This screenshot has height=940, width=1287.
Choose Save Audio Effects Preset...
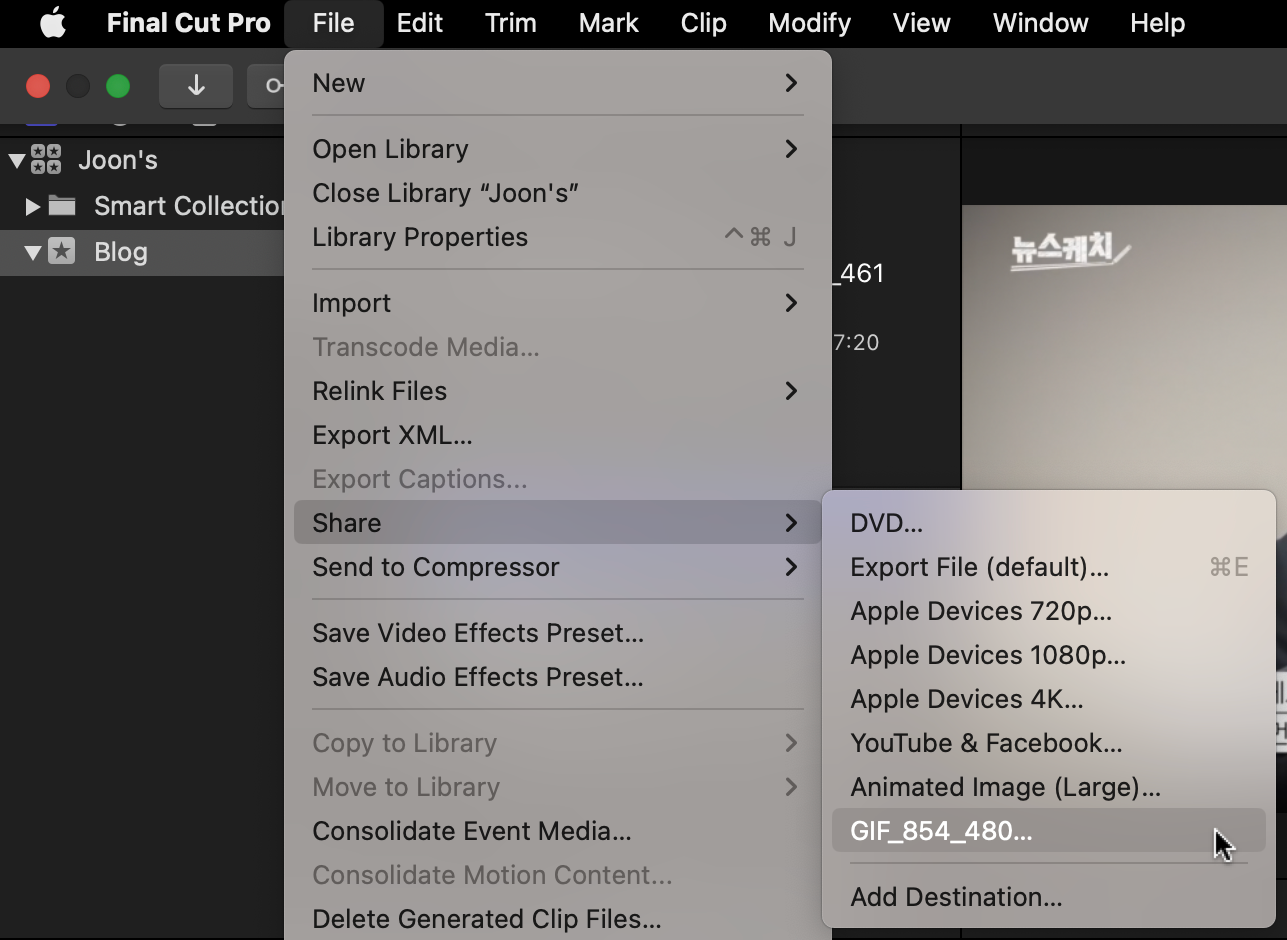click(558, 677)
